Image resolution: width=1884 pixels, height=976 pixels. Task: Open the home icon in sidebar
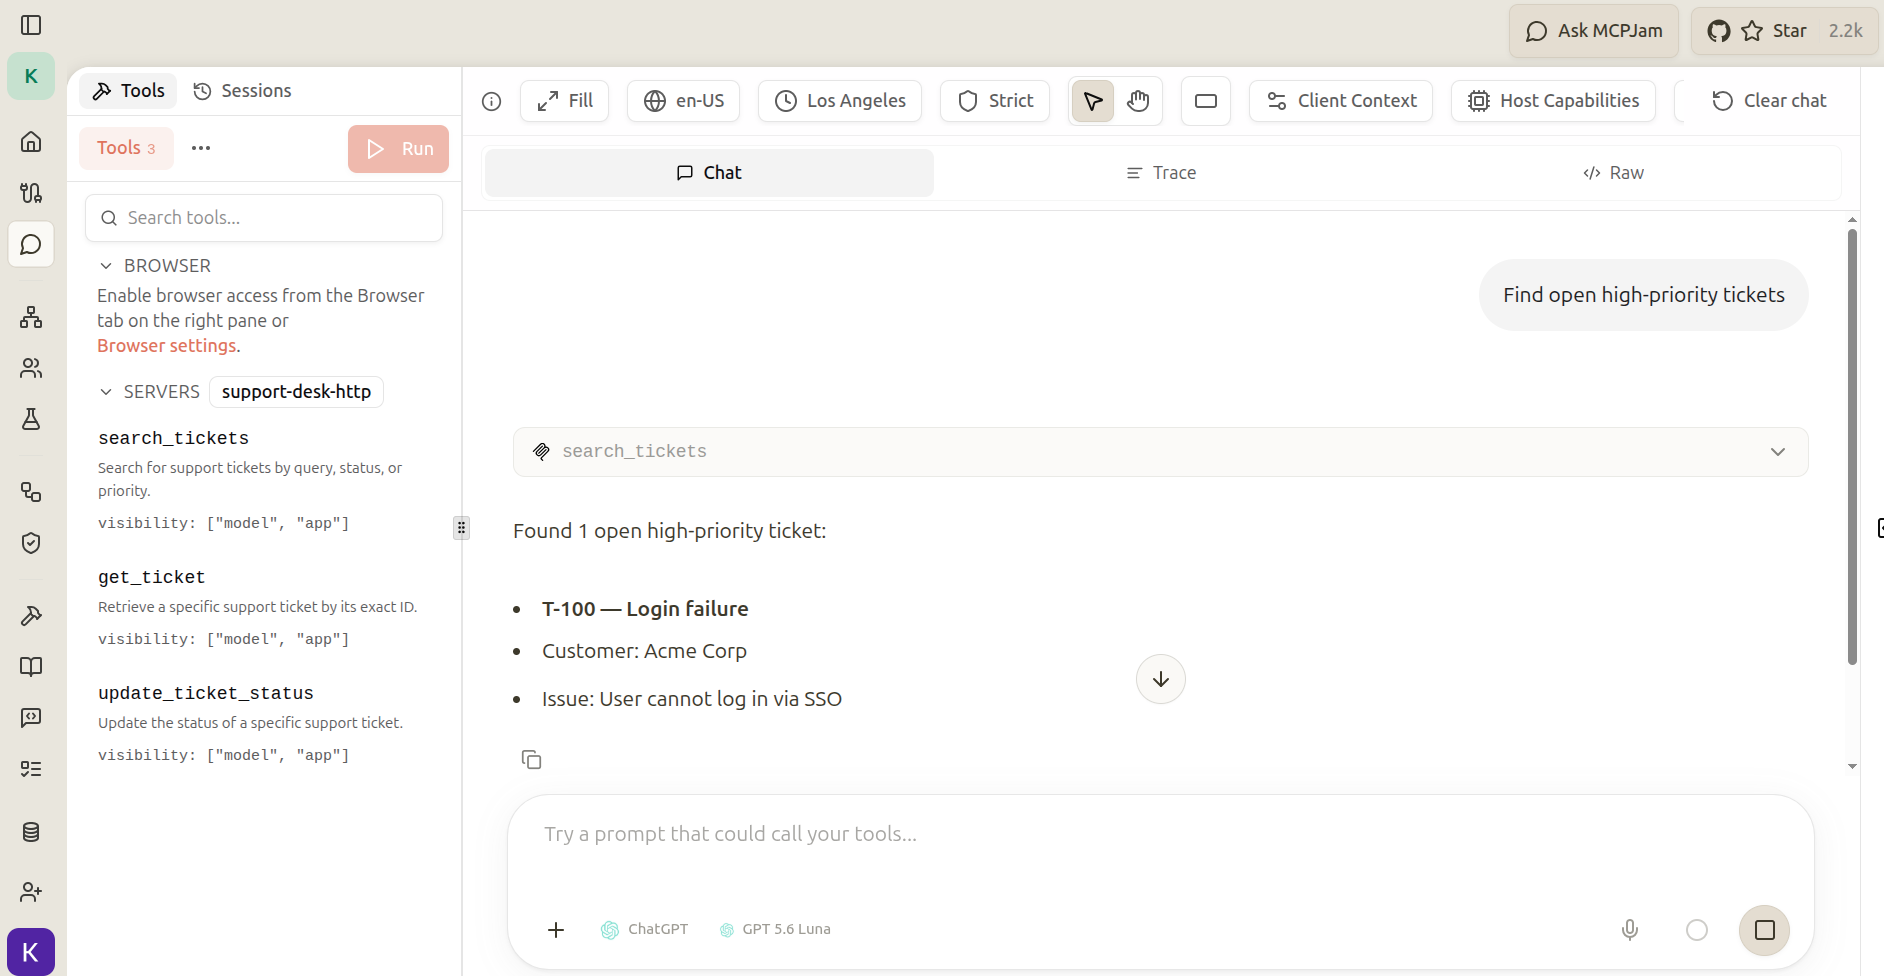click(x=31, y=141)
